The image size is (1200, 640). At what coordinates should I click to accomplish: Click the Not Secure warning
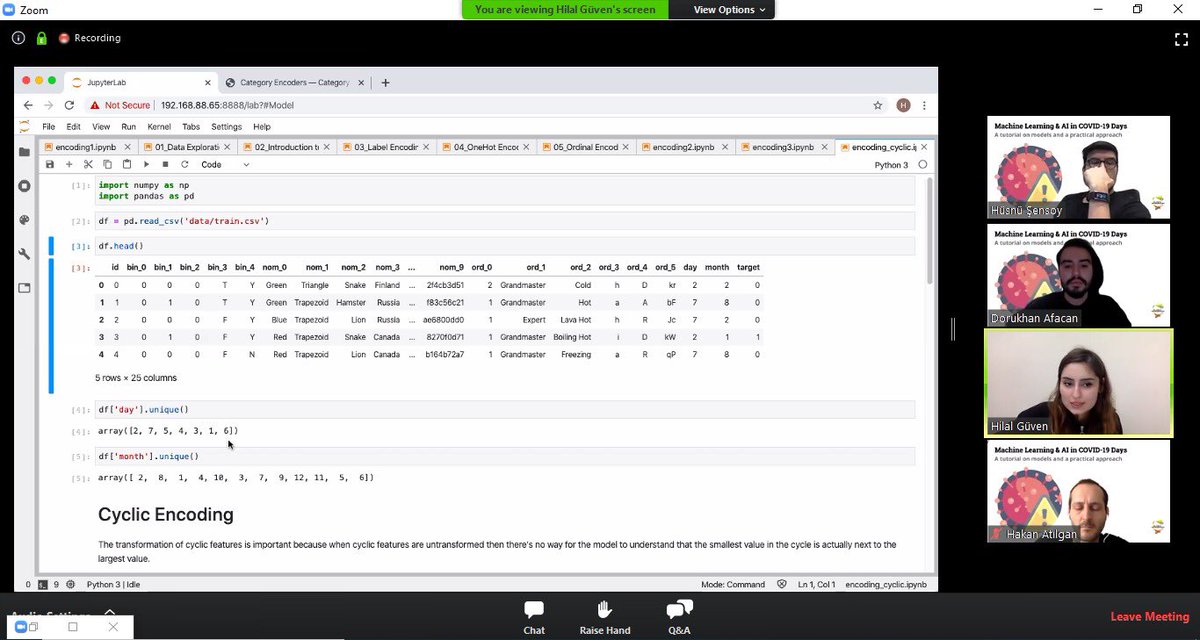120,105
